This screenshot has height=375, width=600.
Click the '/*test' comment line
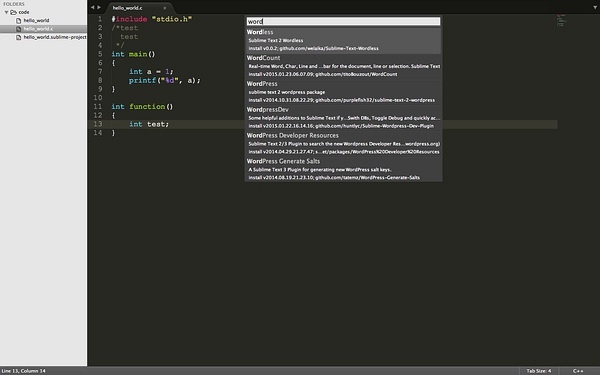click(x=125, y=28)
